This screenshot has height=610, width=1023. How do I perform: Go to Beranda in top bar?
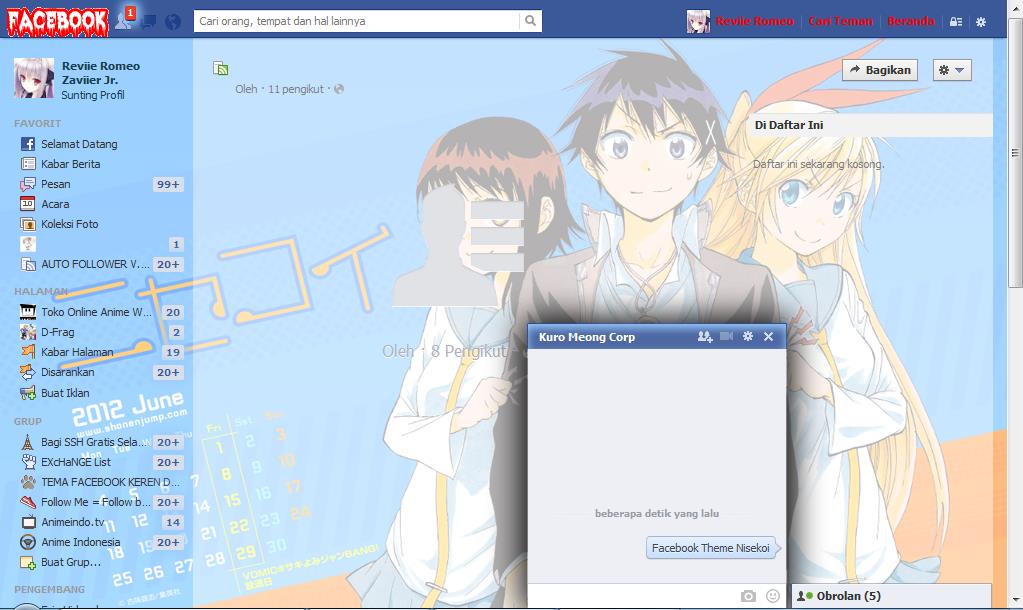tap(911, 21)
